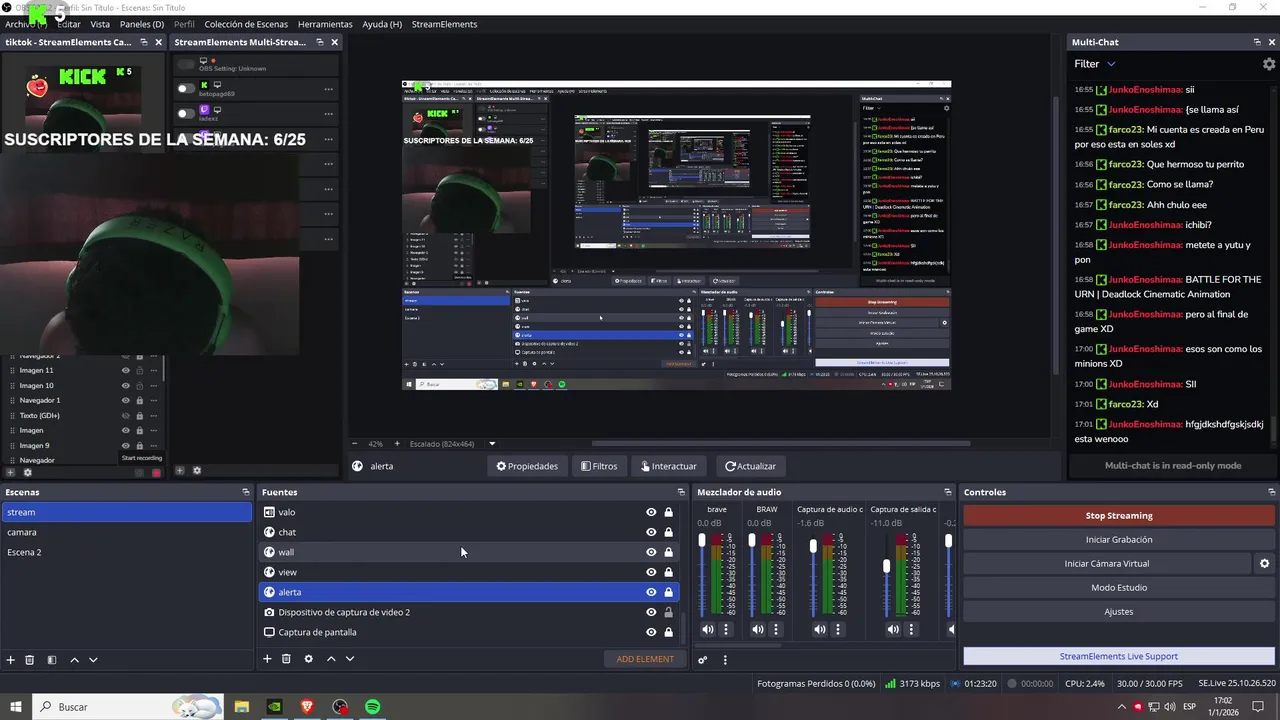The width and height of the screenshot is (1280, 720).
Task: Open Ajustes settings button
Action: [x=1119, y=612]
